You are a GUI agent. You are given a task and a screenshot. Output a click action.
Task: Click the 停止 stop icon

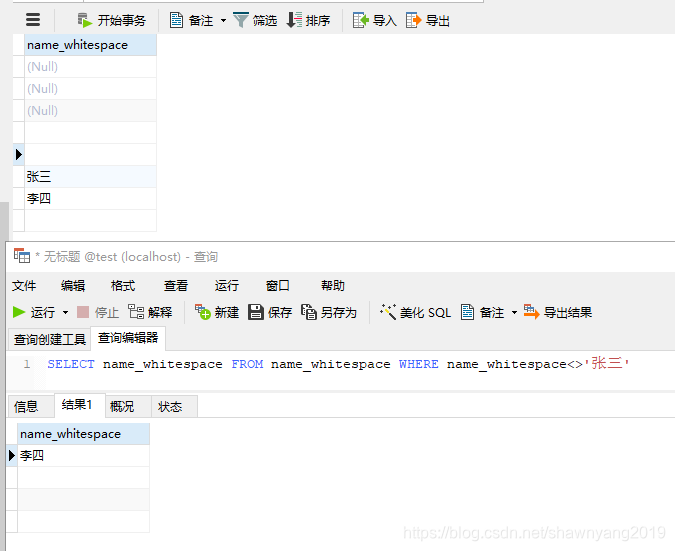83,312
